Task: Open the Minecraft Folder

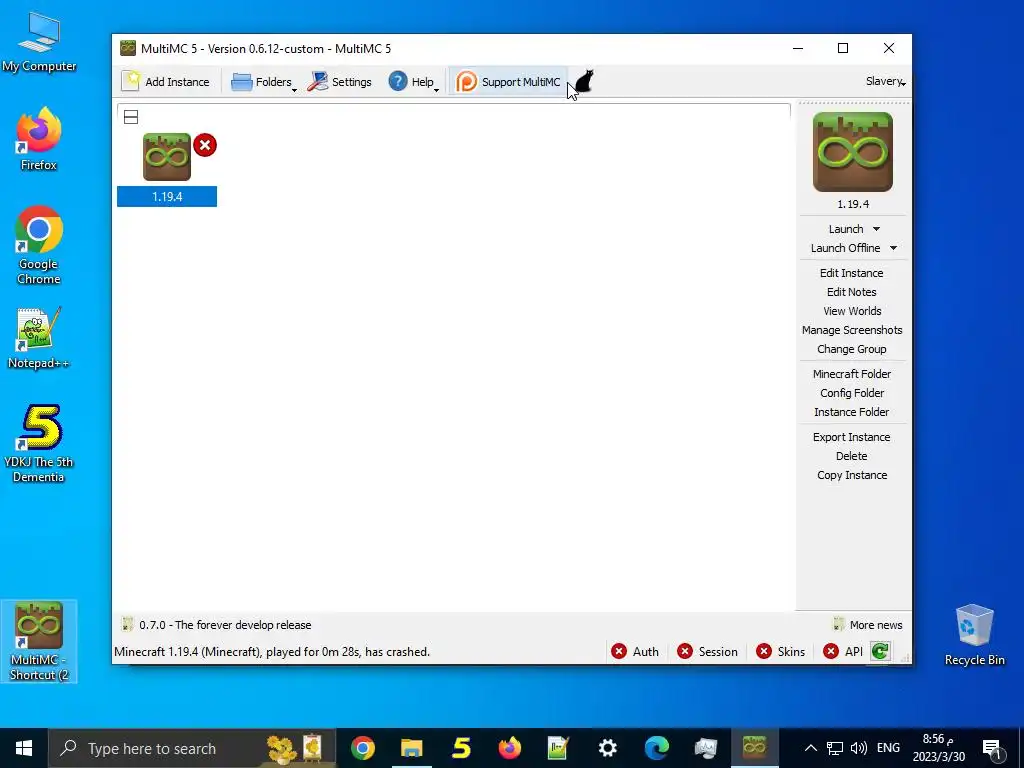Action: (x=852, y=374)
